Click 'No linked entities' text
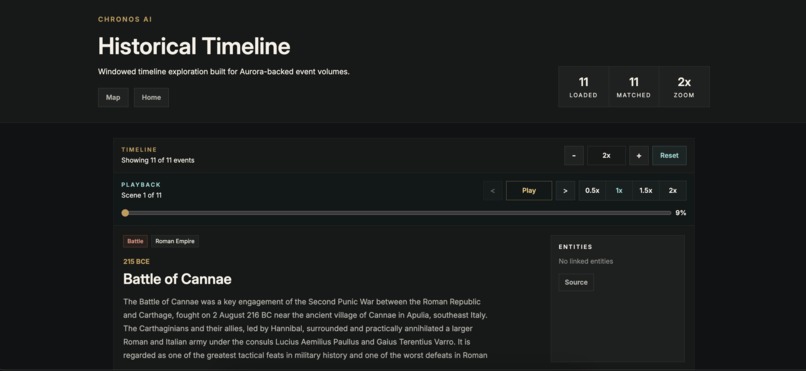 (x=585, y=261)
